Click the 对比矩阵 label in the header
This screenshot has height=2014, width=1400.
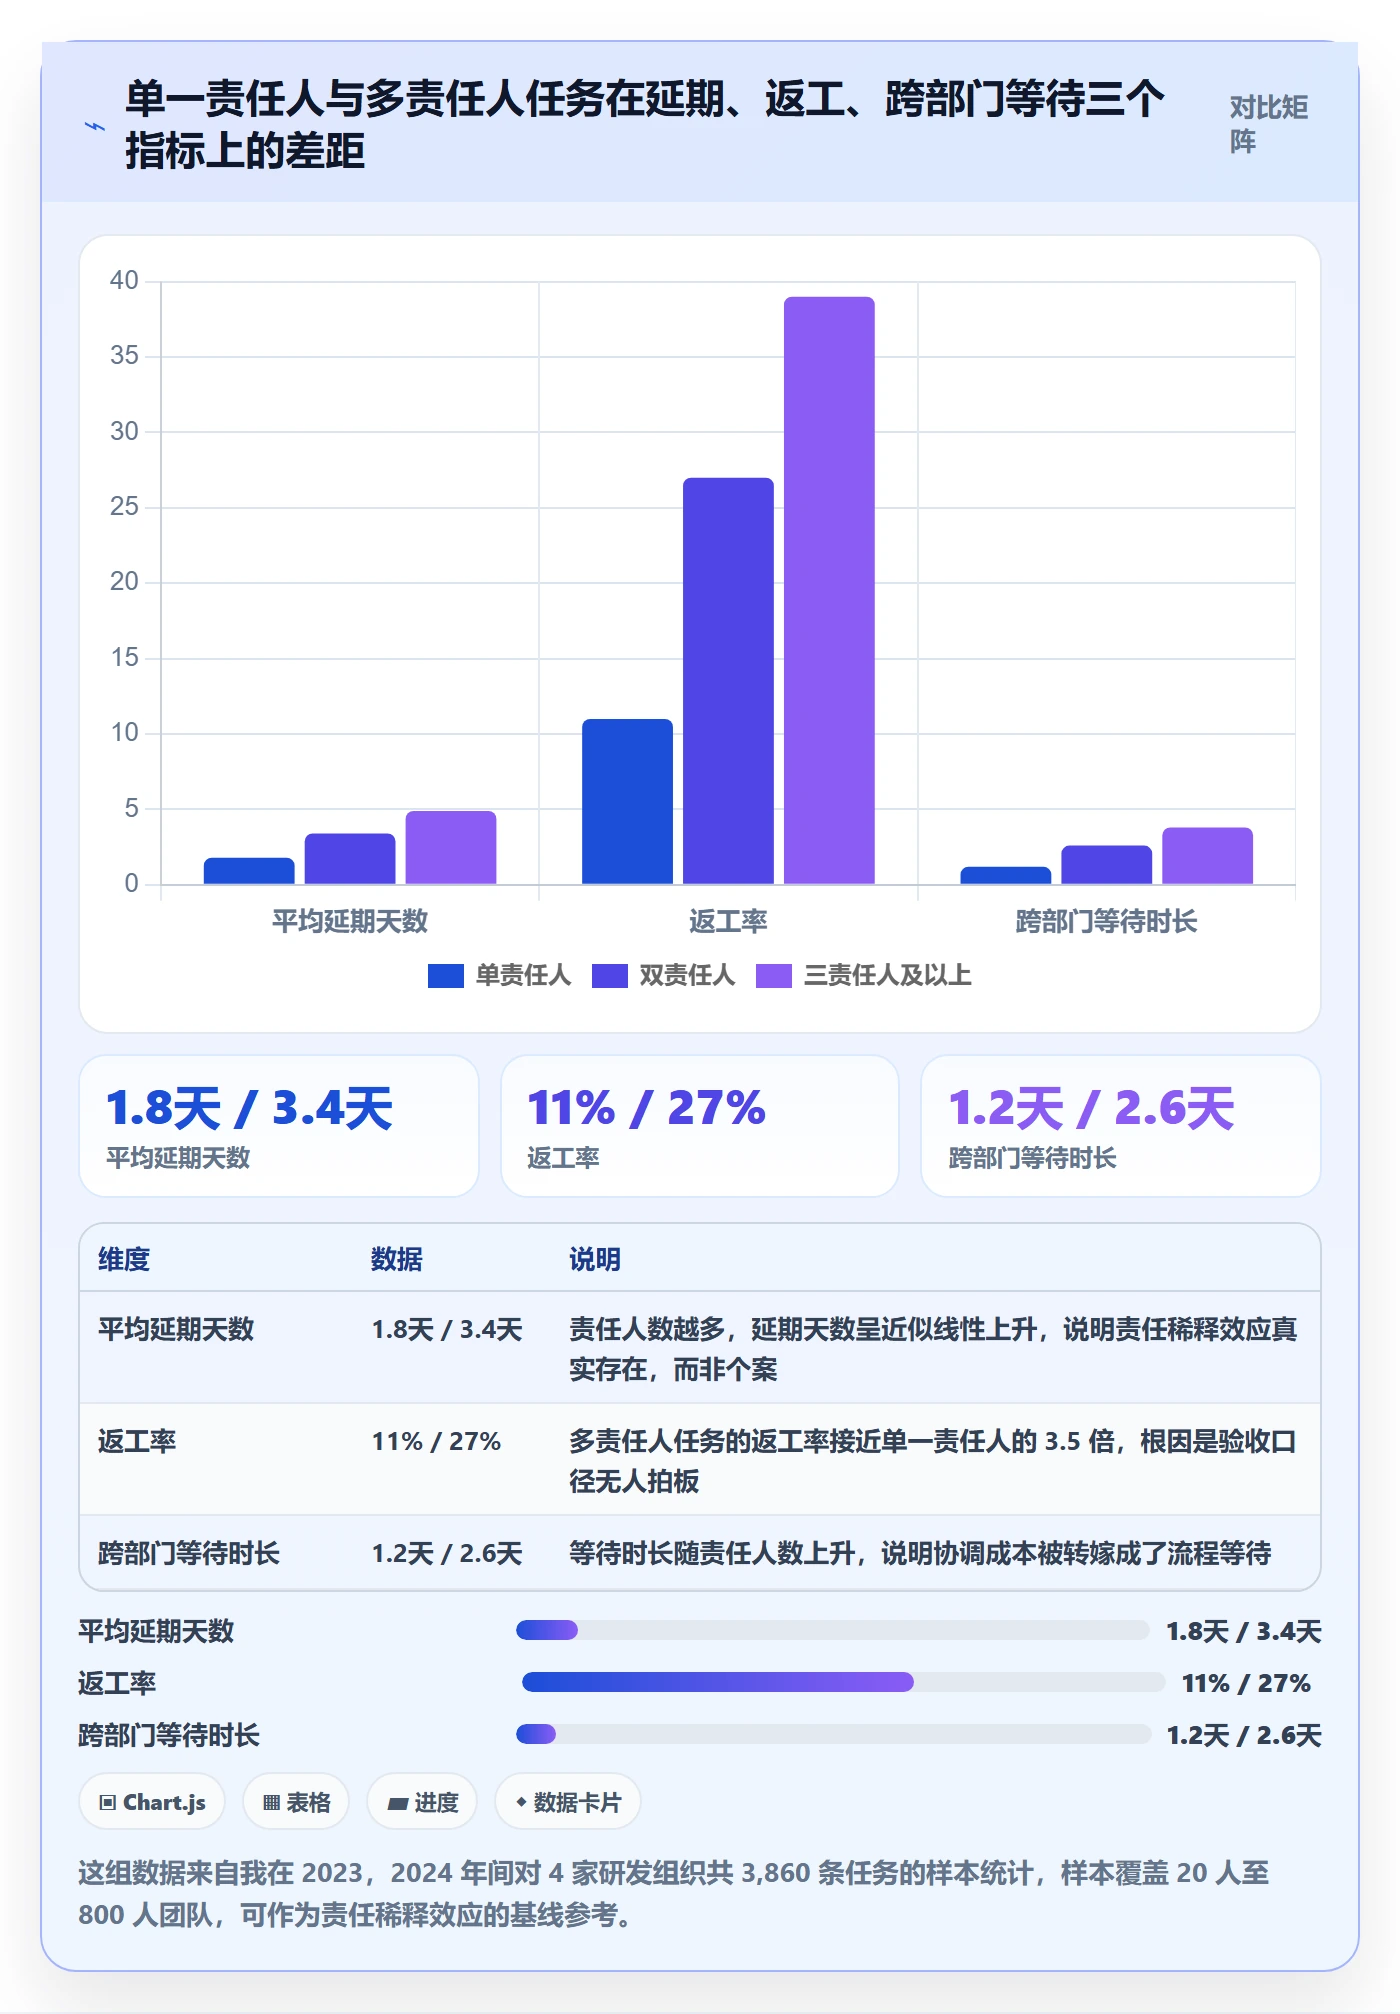[x=1268, y=124]
